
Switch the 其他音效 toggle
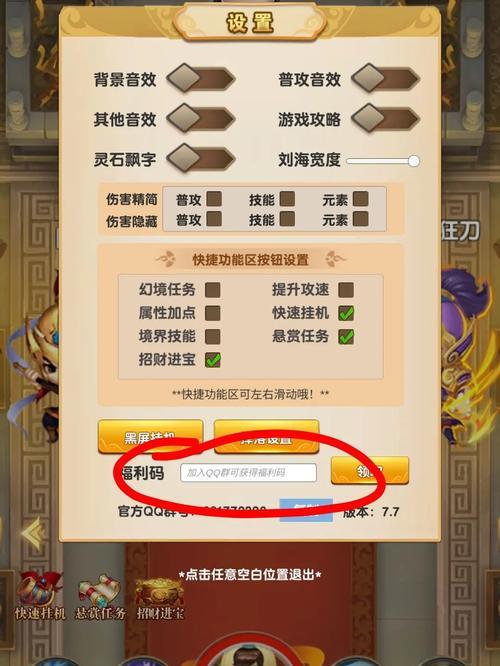tap(201, 119)
